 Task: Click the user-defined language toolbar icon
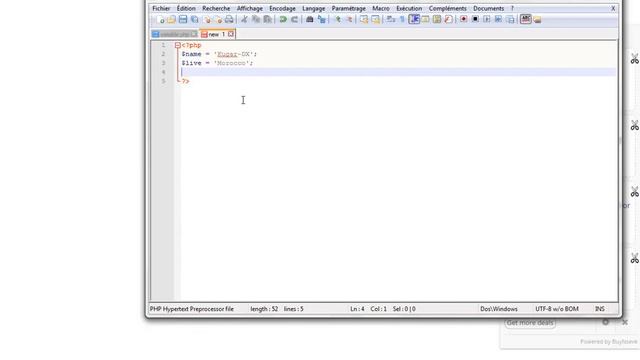425,19
